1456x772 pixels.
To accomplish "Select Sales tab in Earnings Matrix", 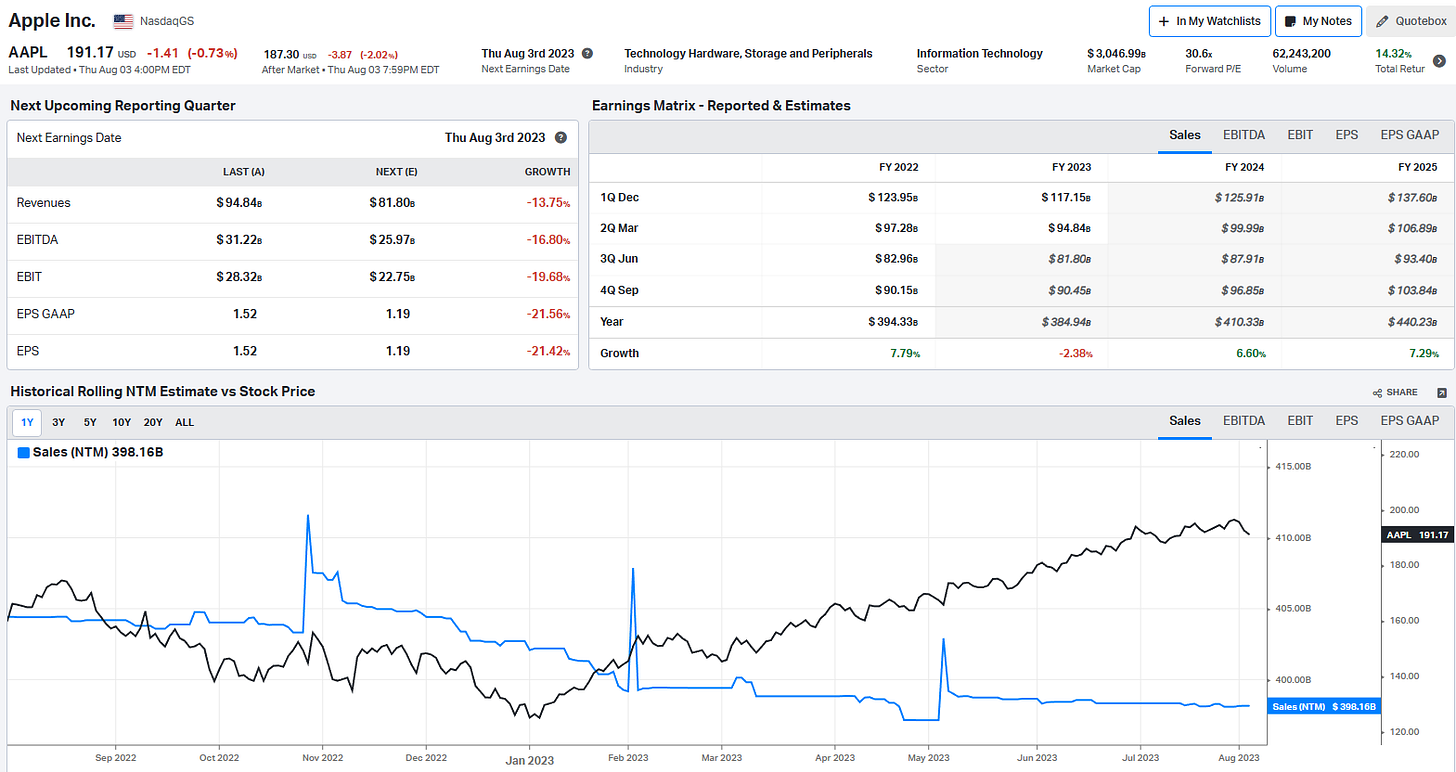I will coord(1185,135).
